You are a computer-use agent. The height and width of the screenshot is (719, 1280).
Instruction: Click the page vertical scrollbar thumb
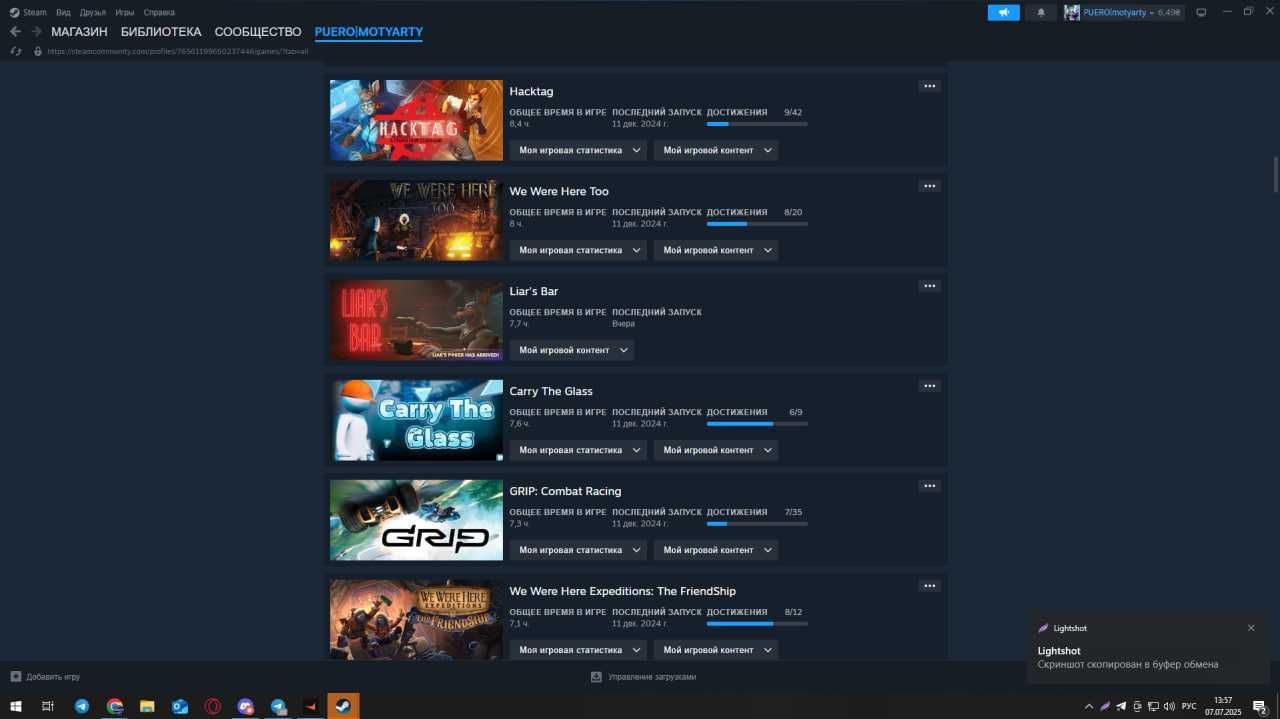(1275, 175)
